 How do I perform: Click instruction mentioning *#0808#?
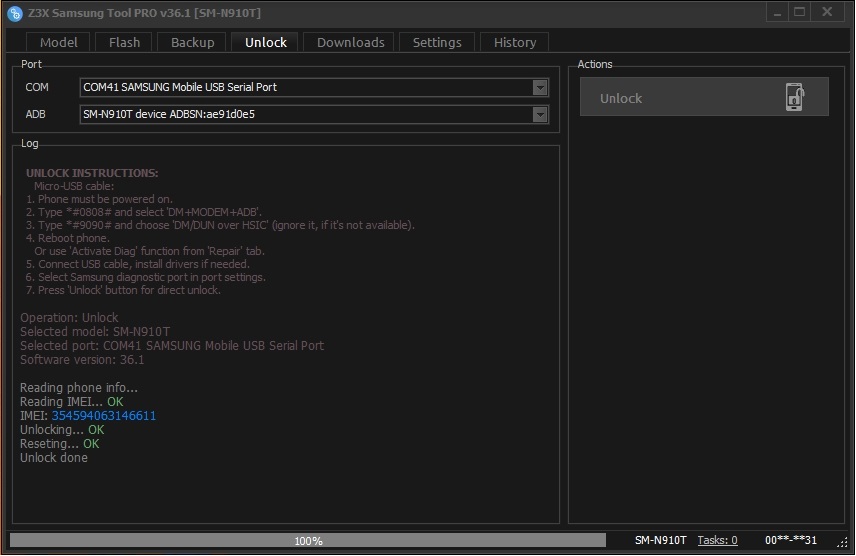pos(144,212)
